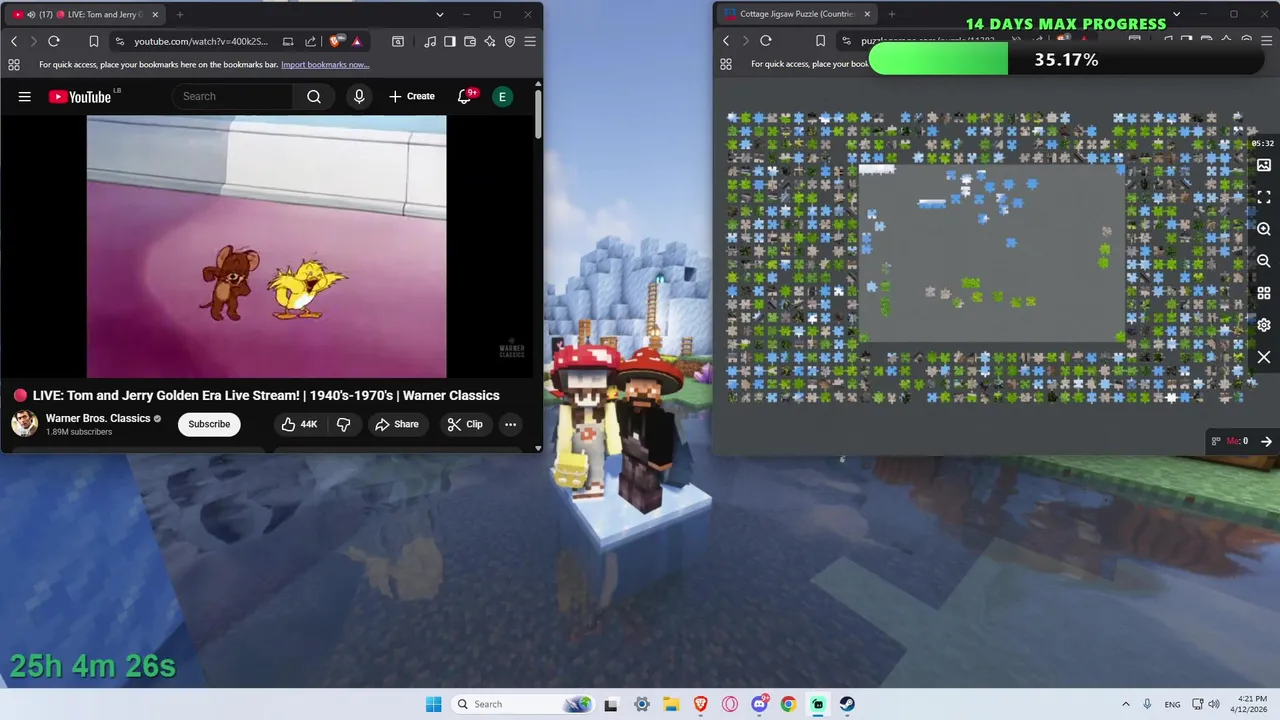Screen dimensions: 1280x720
Task: Reload the YouTube page
Action: (x=54, y=41)
